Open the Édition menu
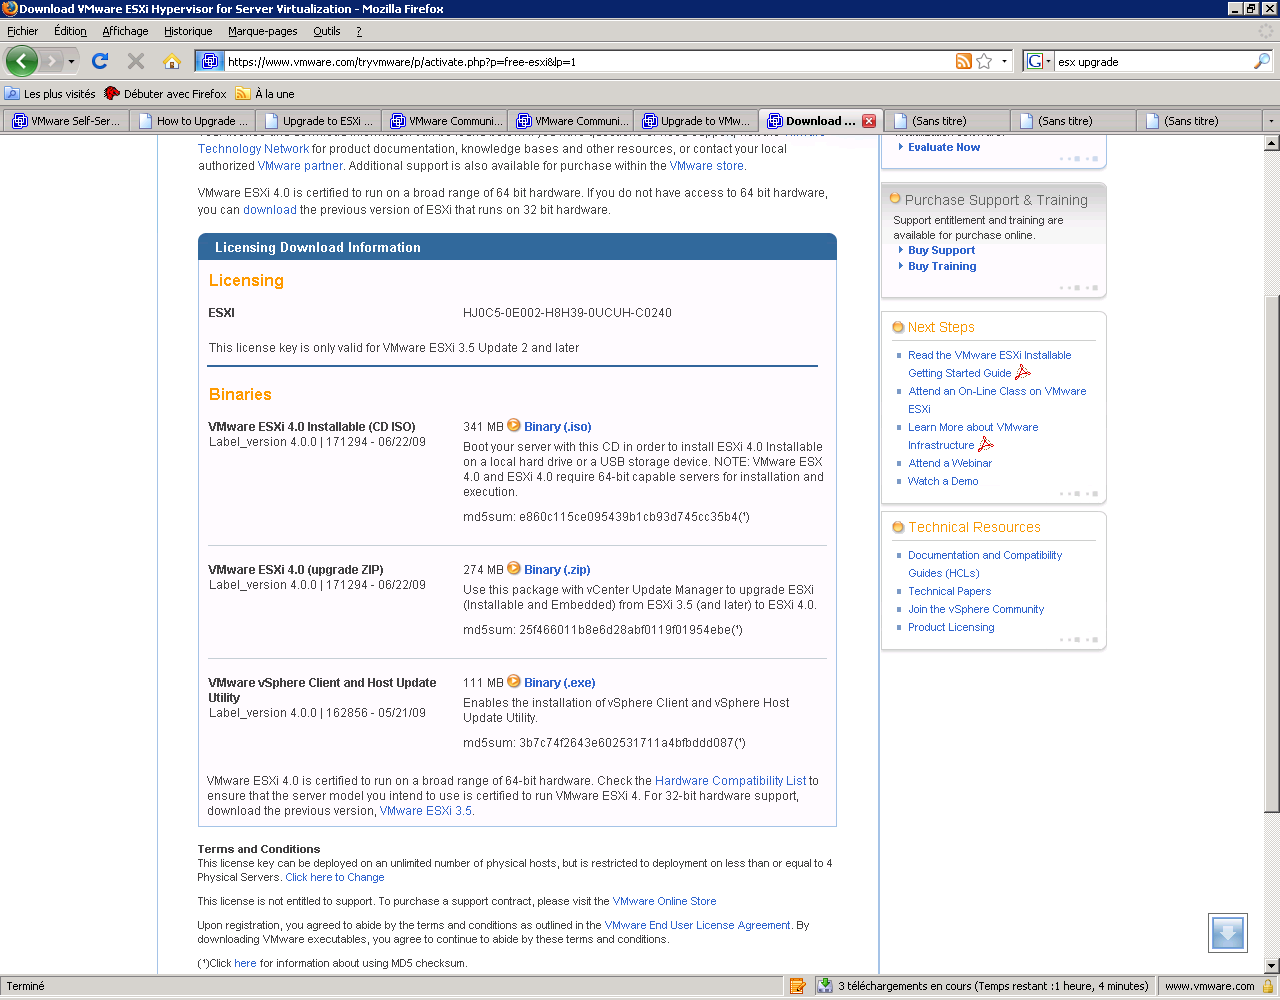 [x=70, y=31]
